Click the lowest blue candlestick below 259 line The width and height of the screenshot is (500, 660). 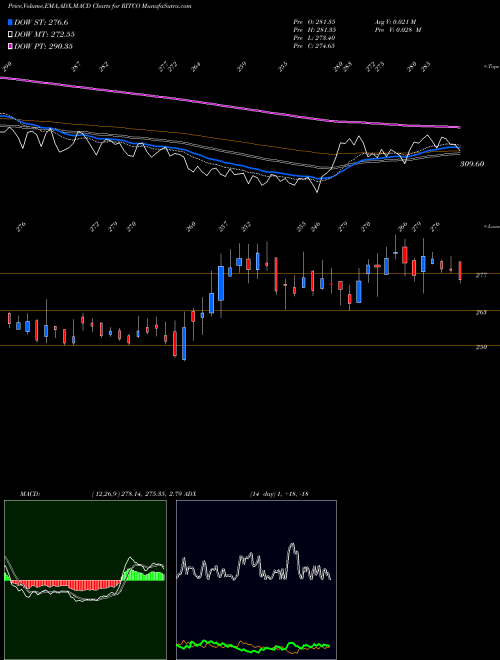coord(184,343)
